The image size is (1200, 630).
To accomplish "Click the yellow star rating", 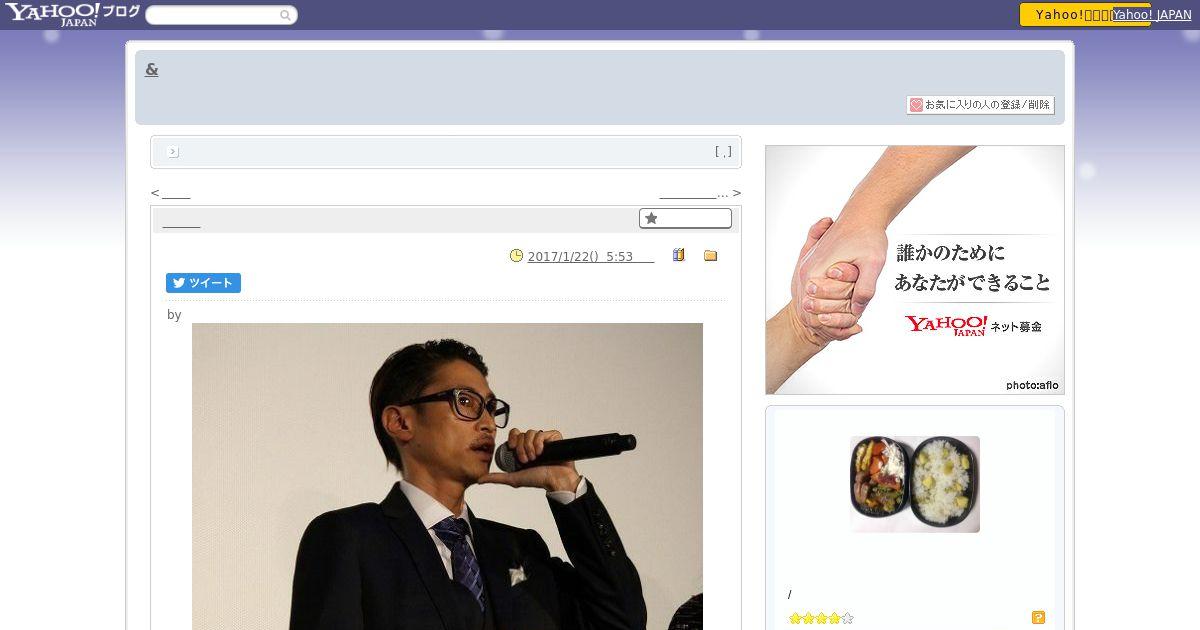I will [x=821, y=618].
